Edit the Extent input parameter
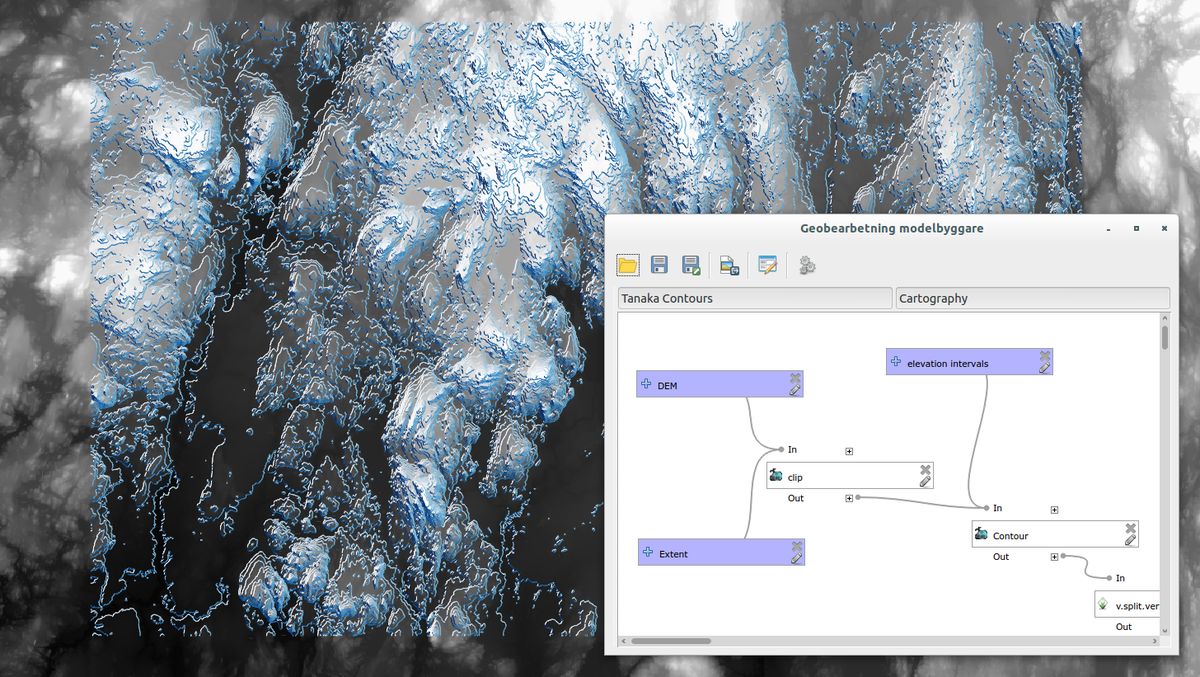 tap(797, 559)
